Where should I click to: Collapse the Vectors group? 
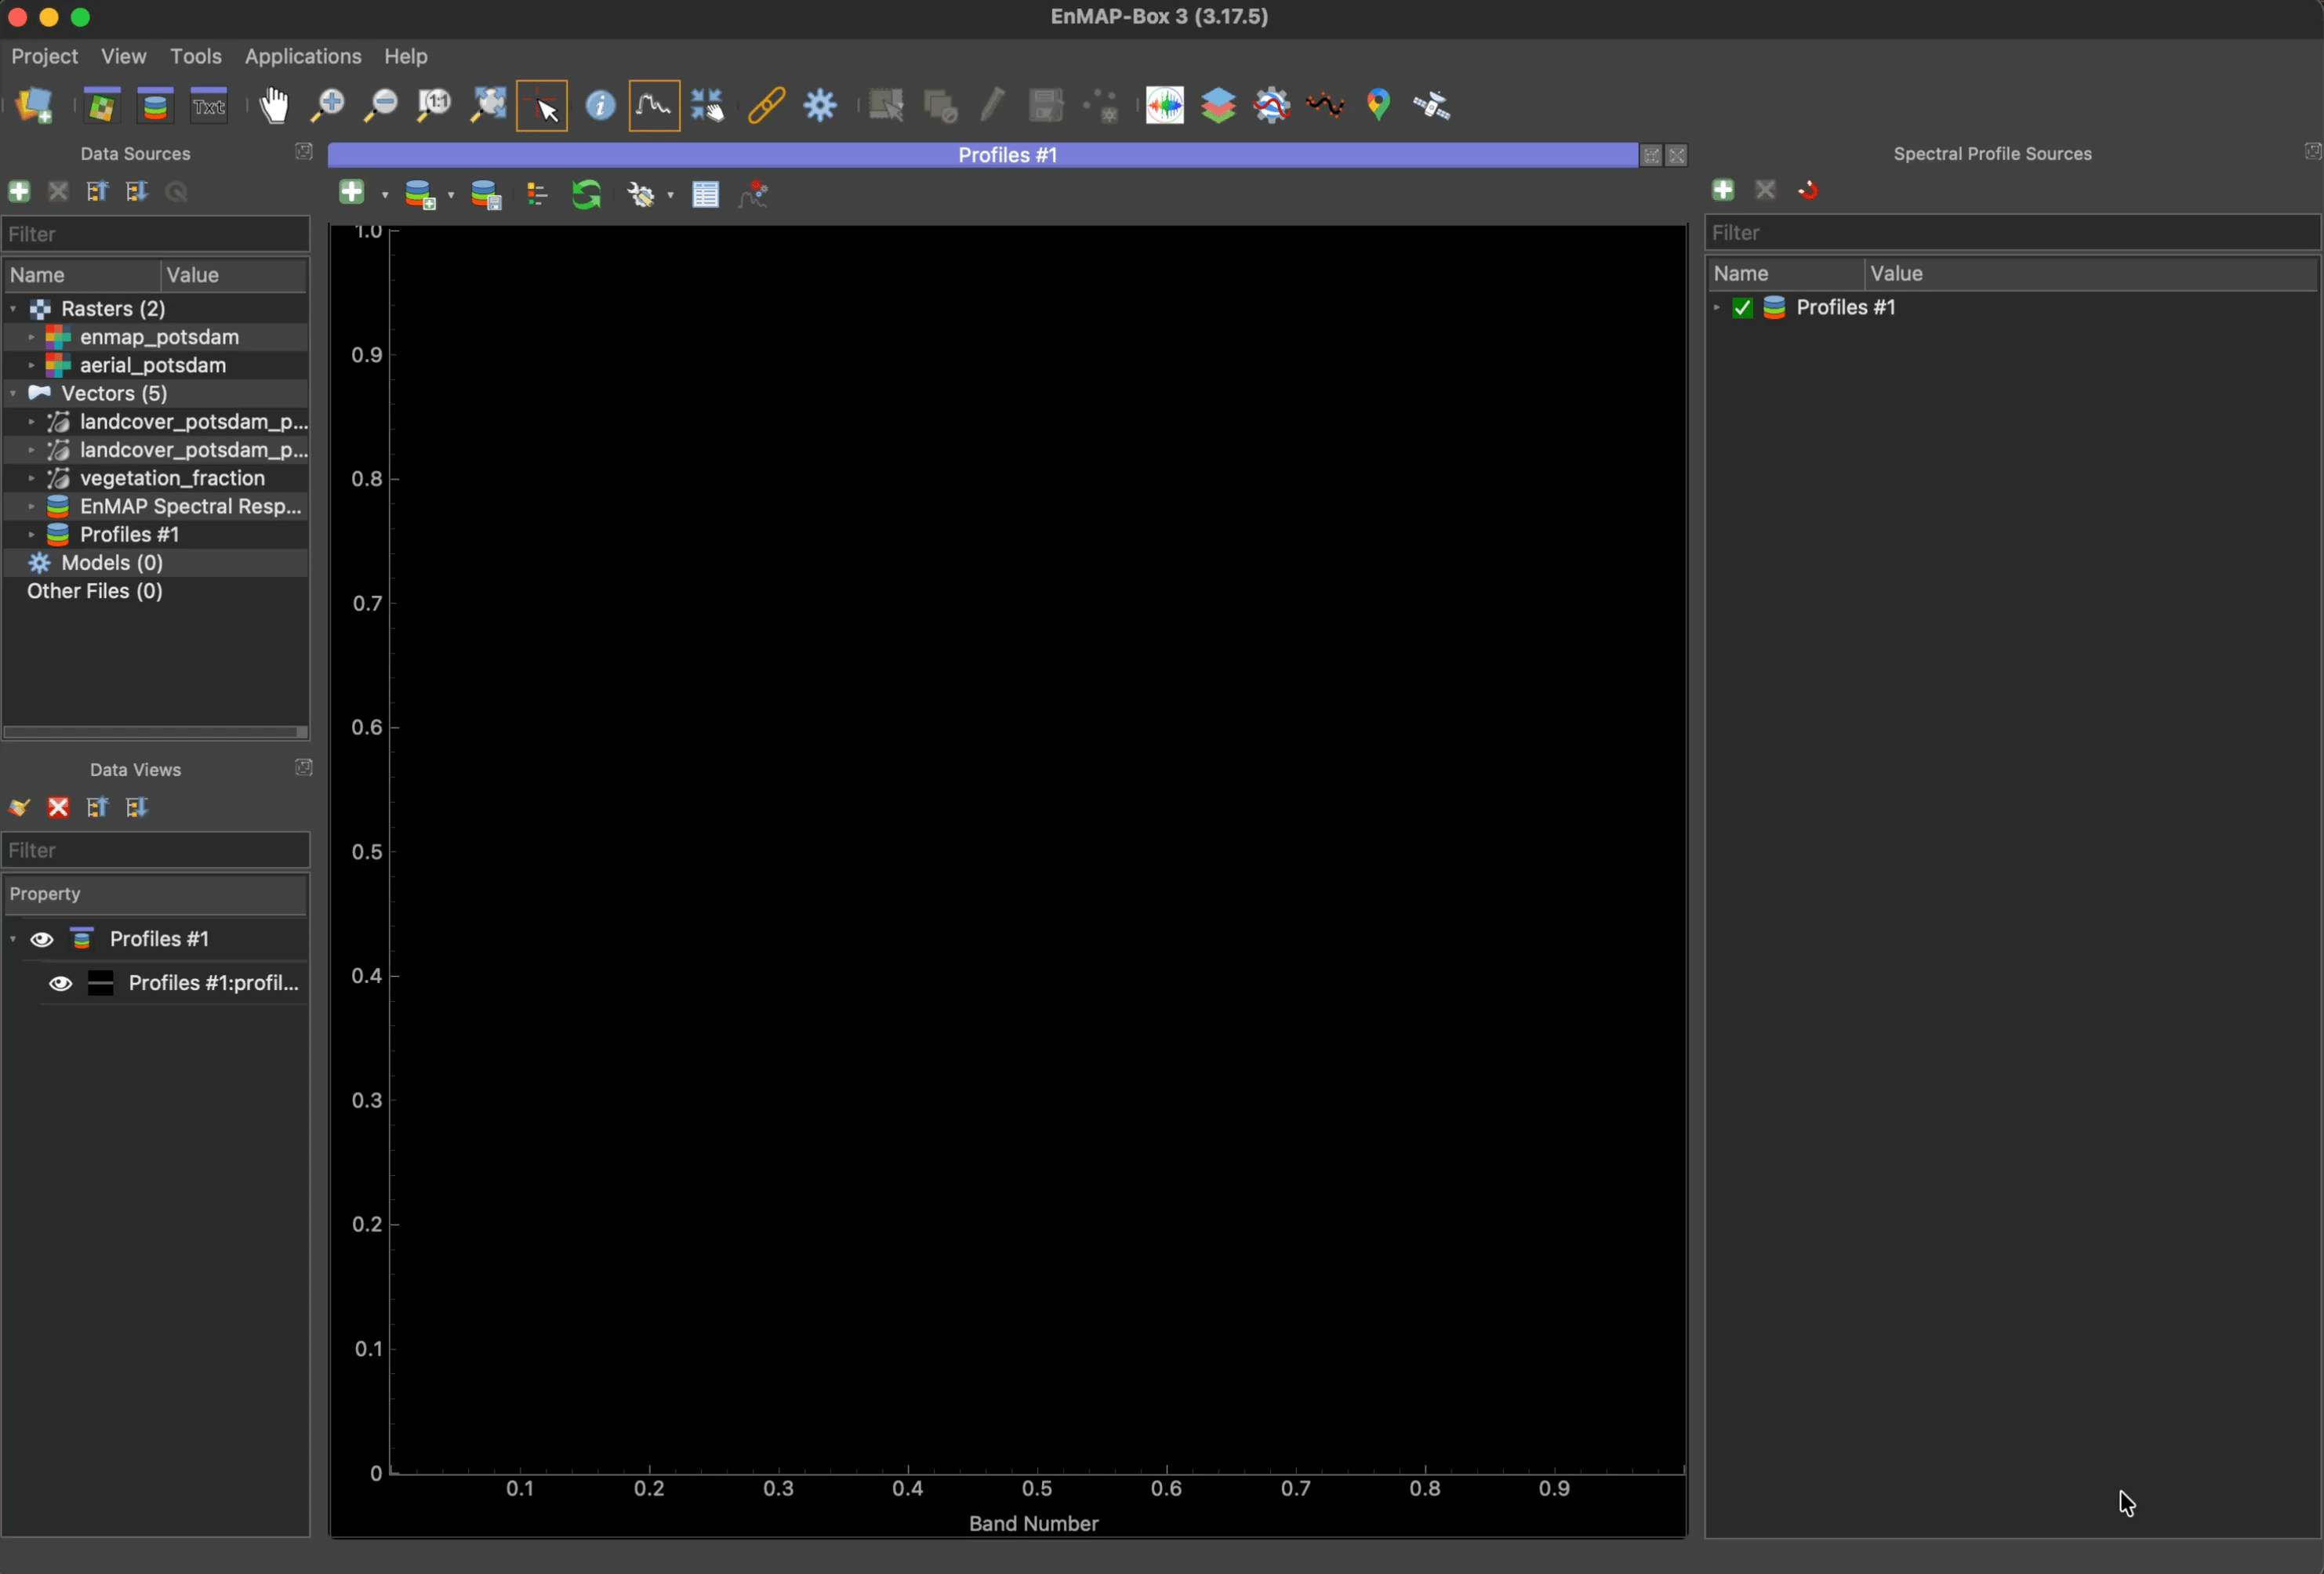pyautogui.click(x=13, y=394)
